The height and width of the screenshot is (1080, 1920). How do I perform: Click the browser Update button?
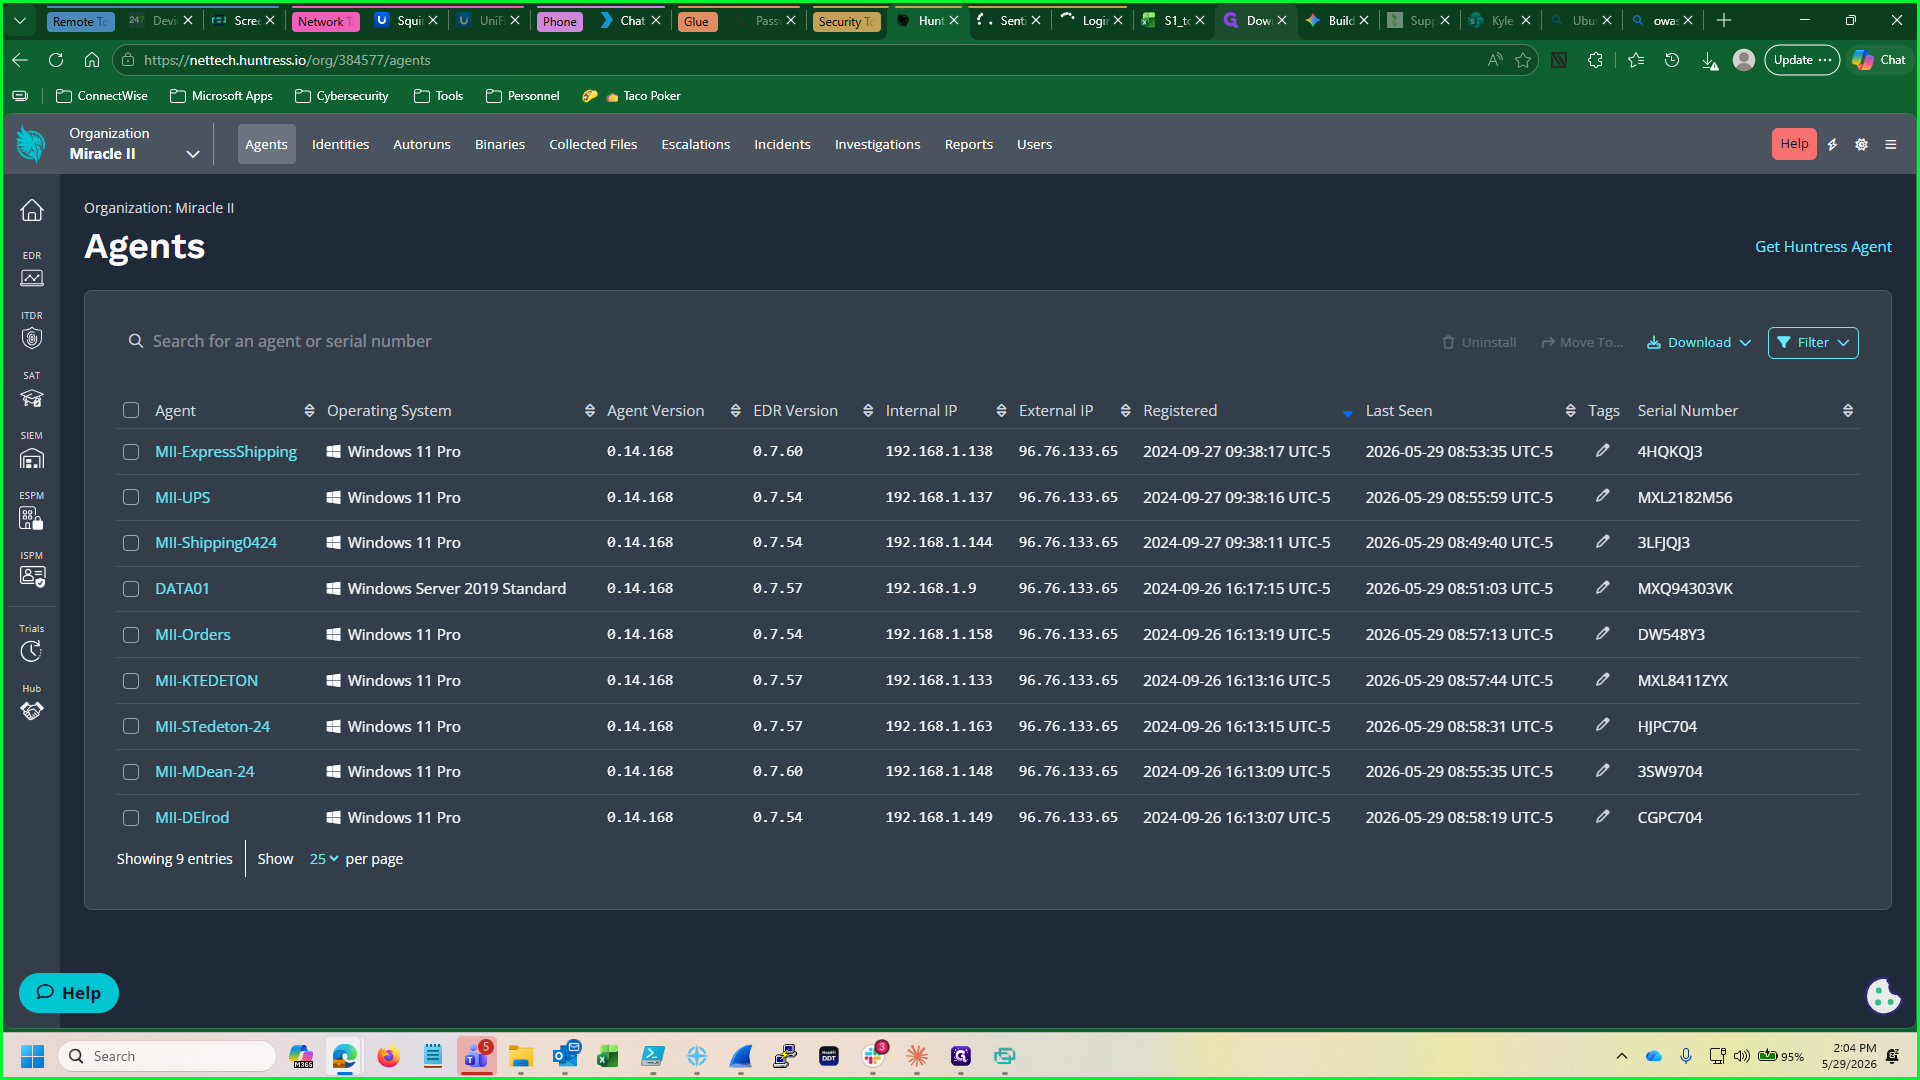1802,60
